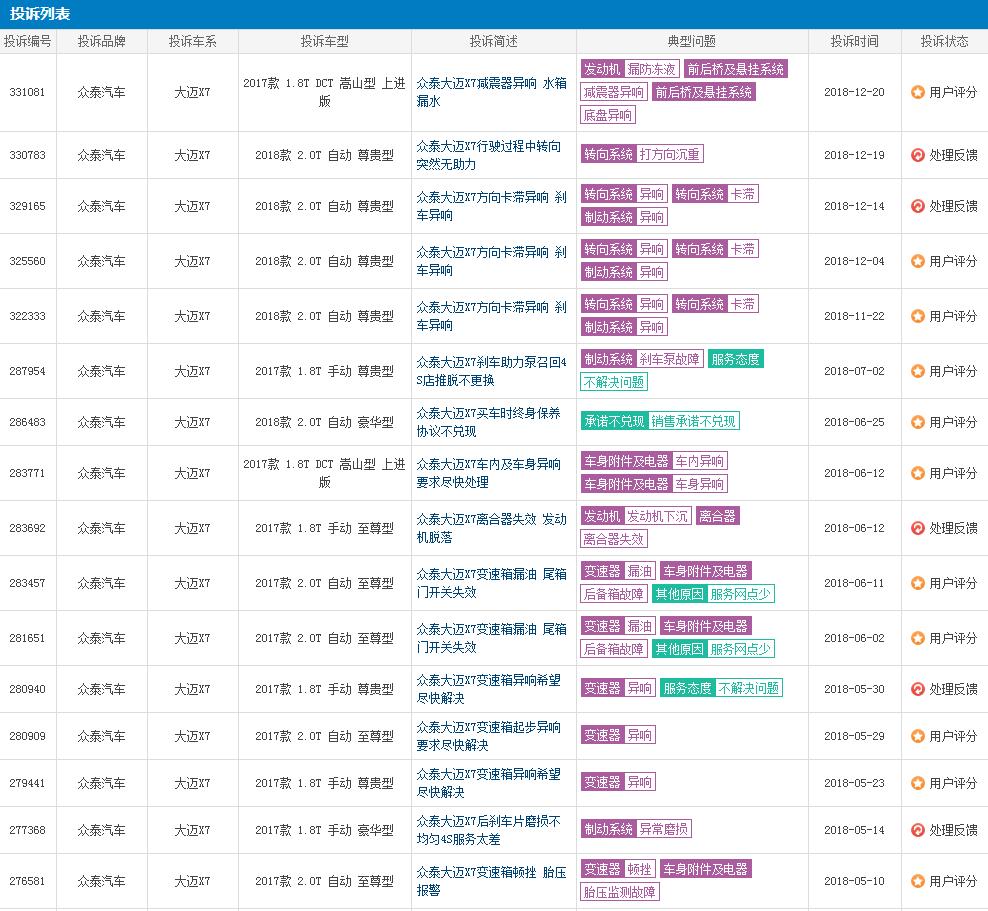
Task: Click the 底盘异响 tag in row 331081
Action: [x=608, y=115]
